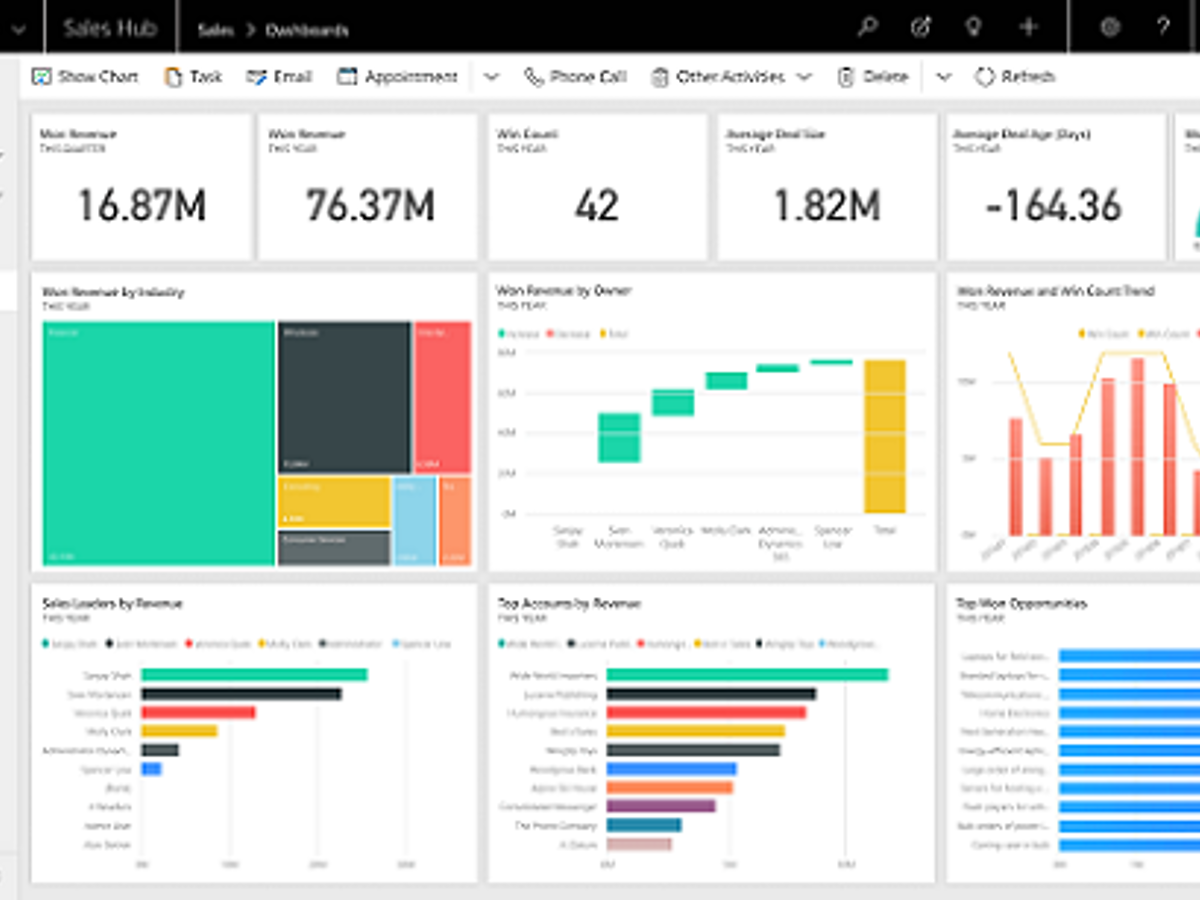Open the assistant lightbulb icon
The image size is (1200, 900).
pyautogui.click(x=973, y=28)
